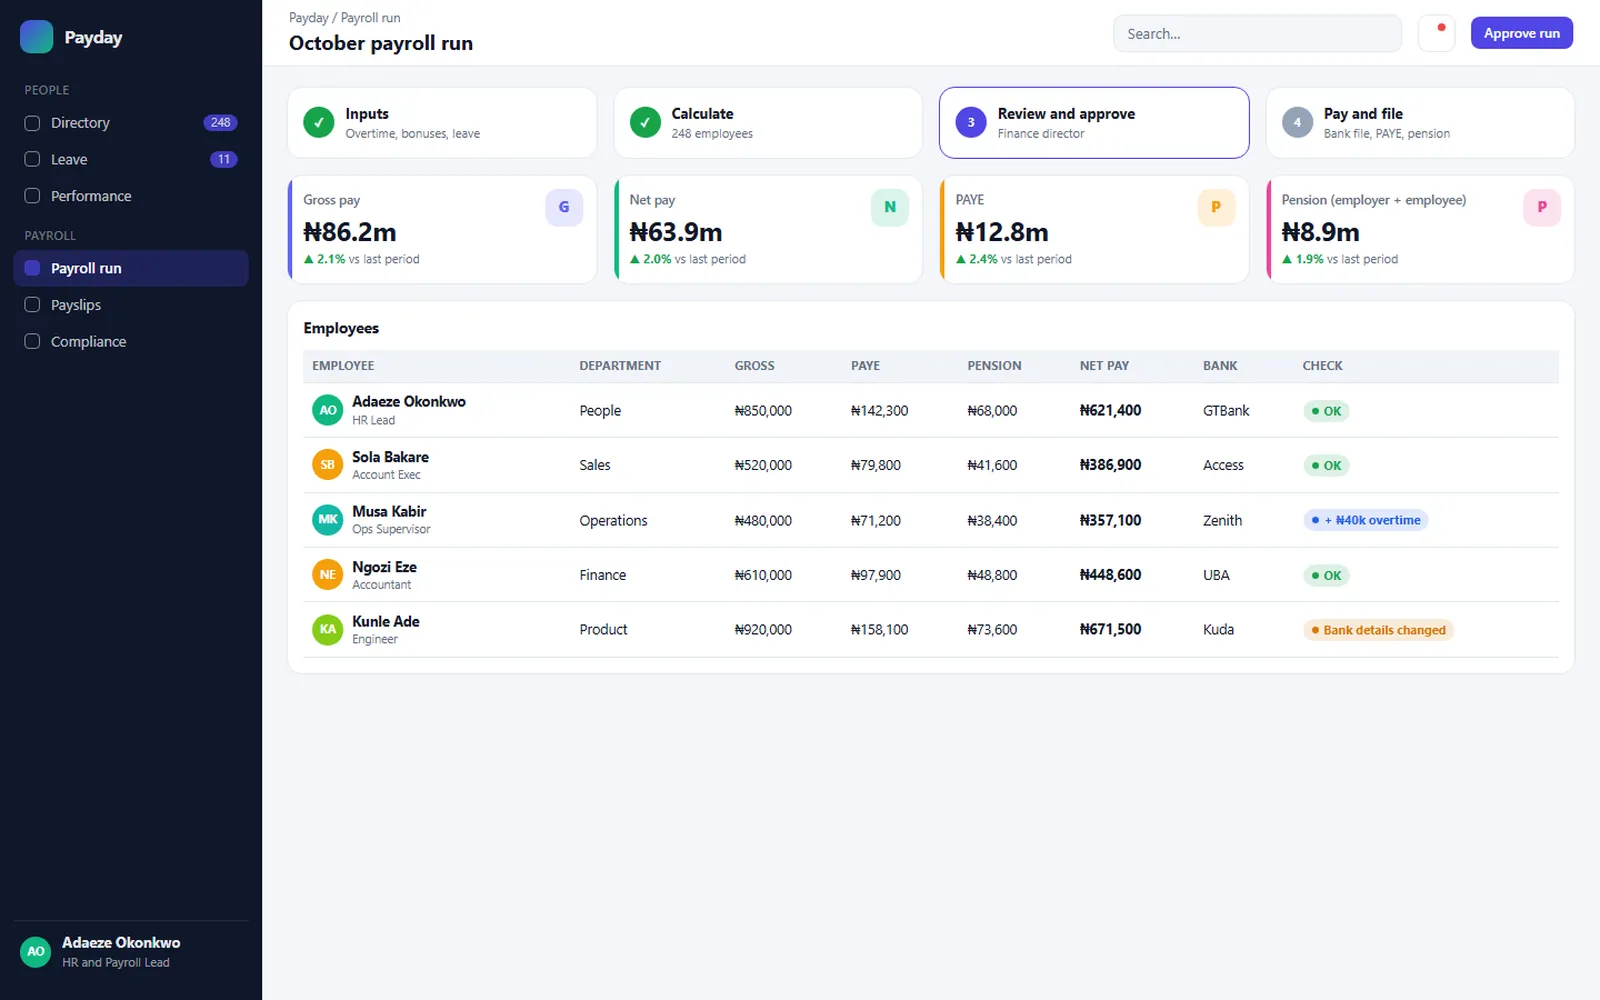Viewport: 1600px width, 1000px height.
Task: Open the Inputs step card
Action: click(442, 123)
